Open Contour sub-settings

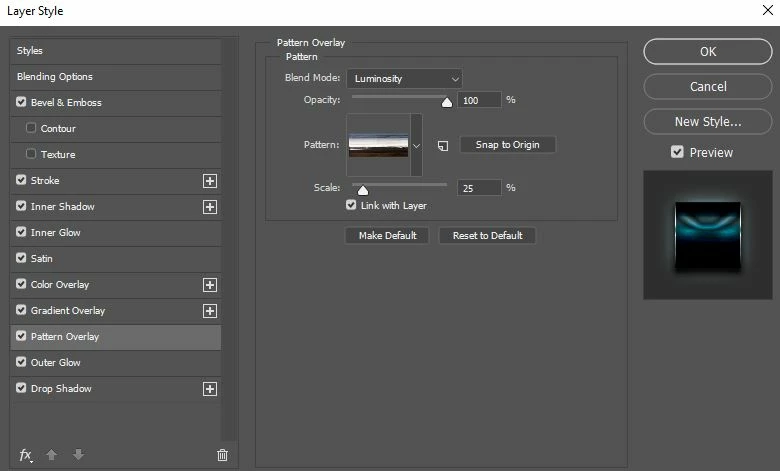coord(58,128)
